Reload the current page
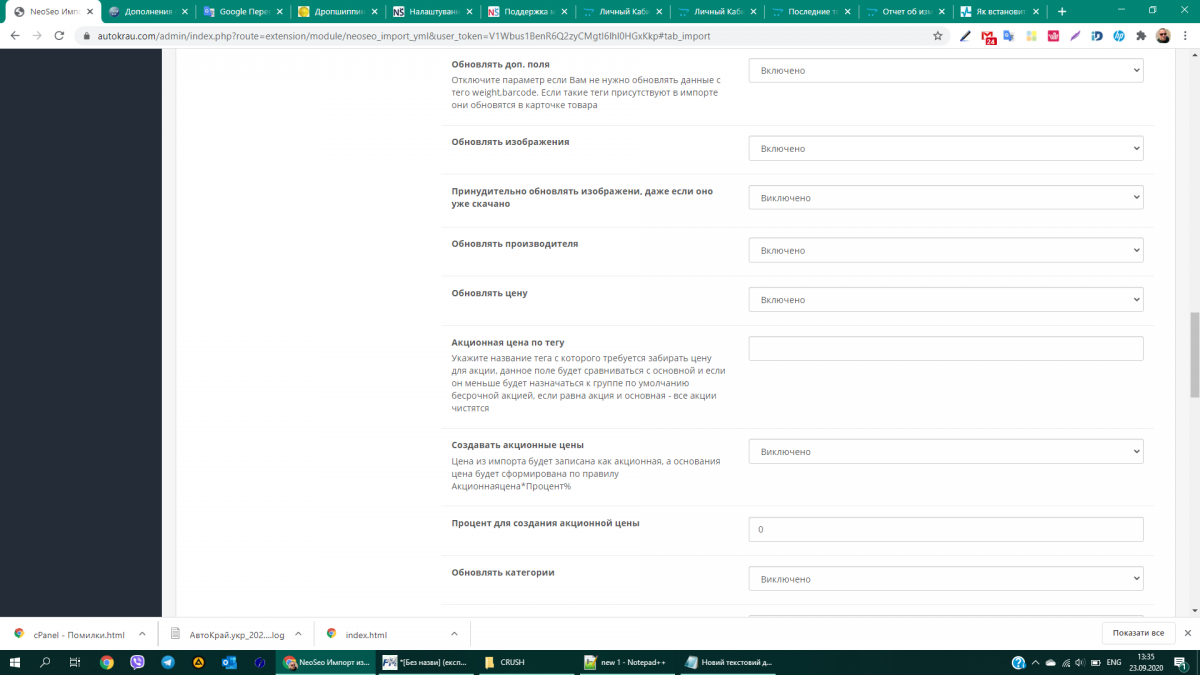Viewport: 1200px width, 675px height. coord(60,35)
